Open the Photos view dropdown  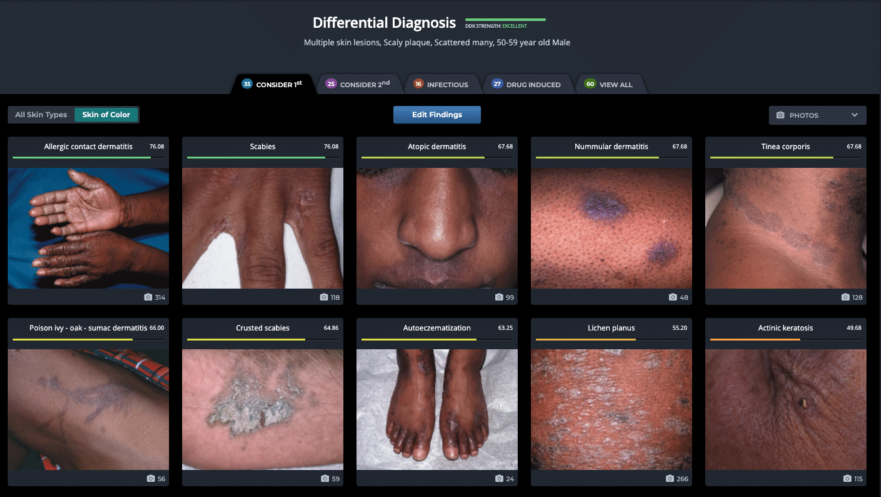[816, 115]
